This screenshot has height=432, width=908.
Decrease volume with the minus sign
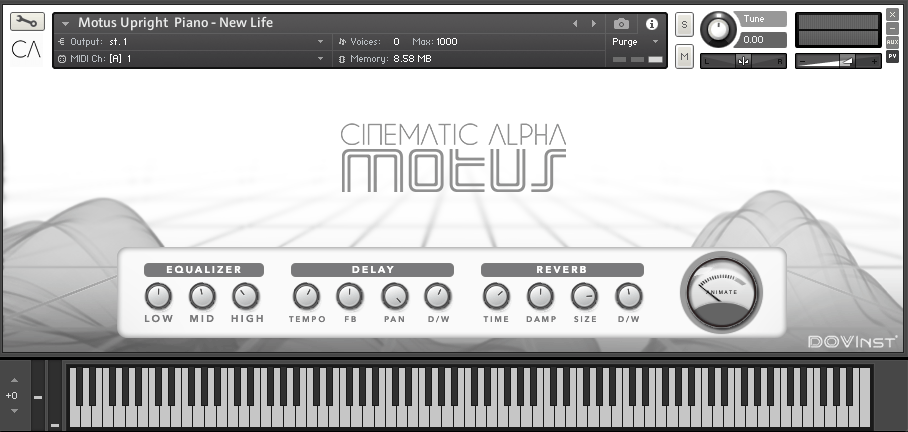point(803,61)
